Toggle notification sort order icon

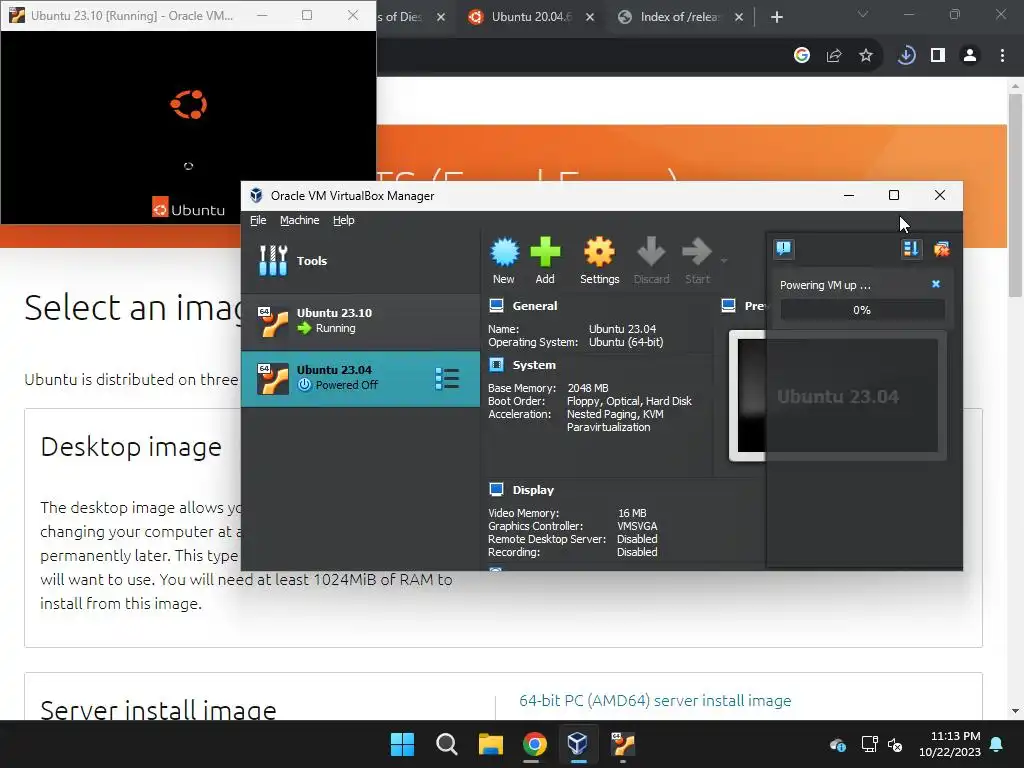(x=911, y=249)
